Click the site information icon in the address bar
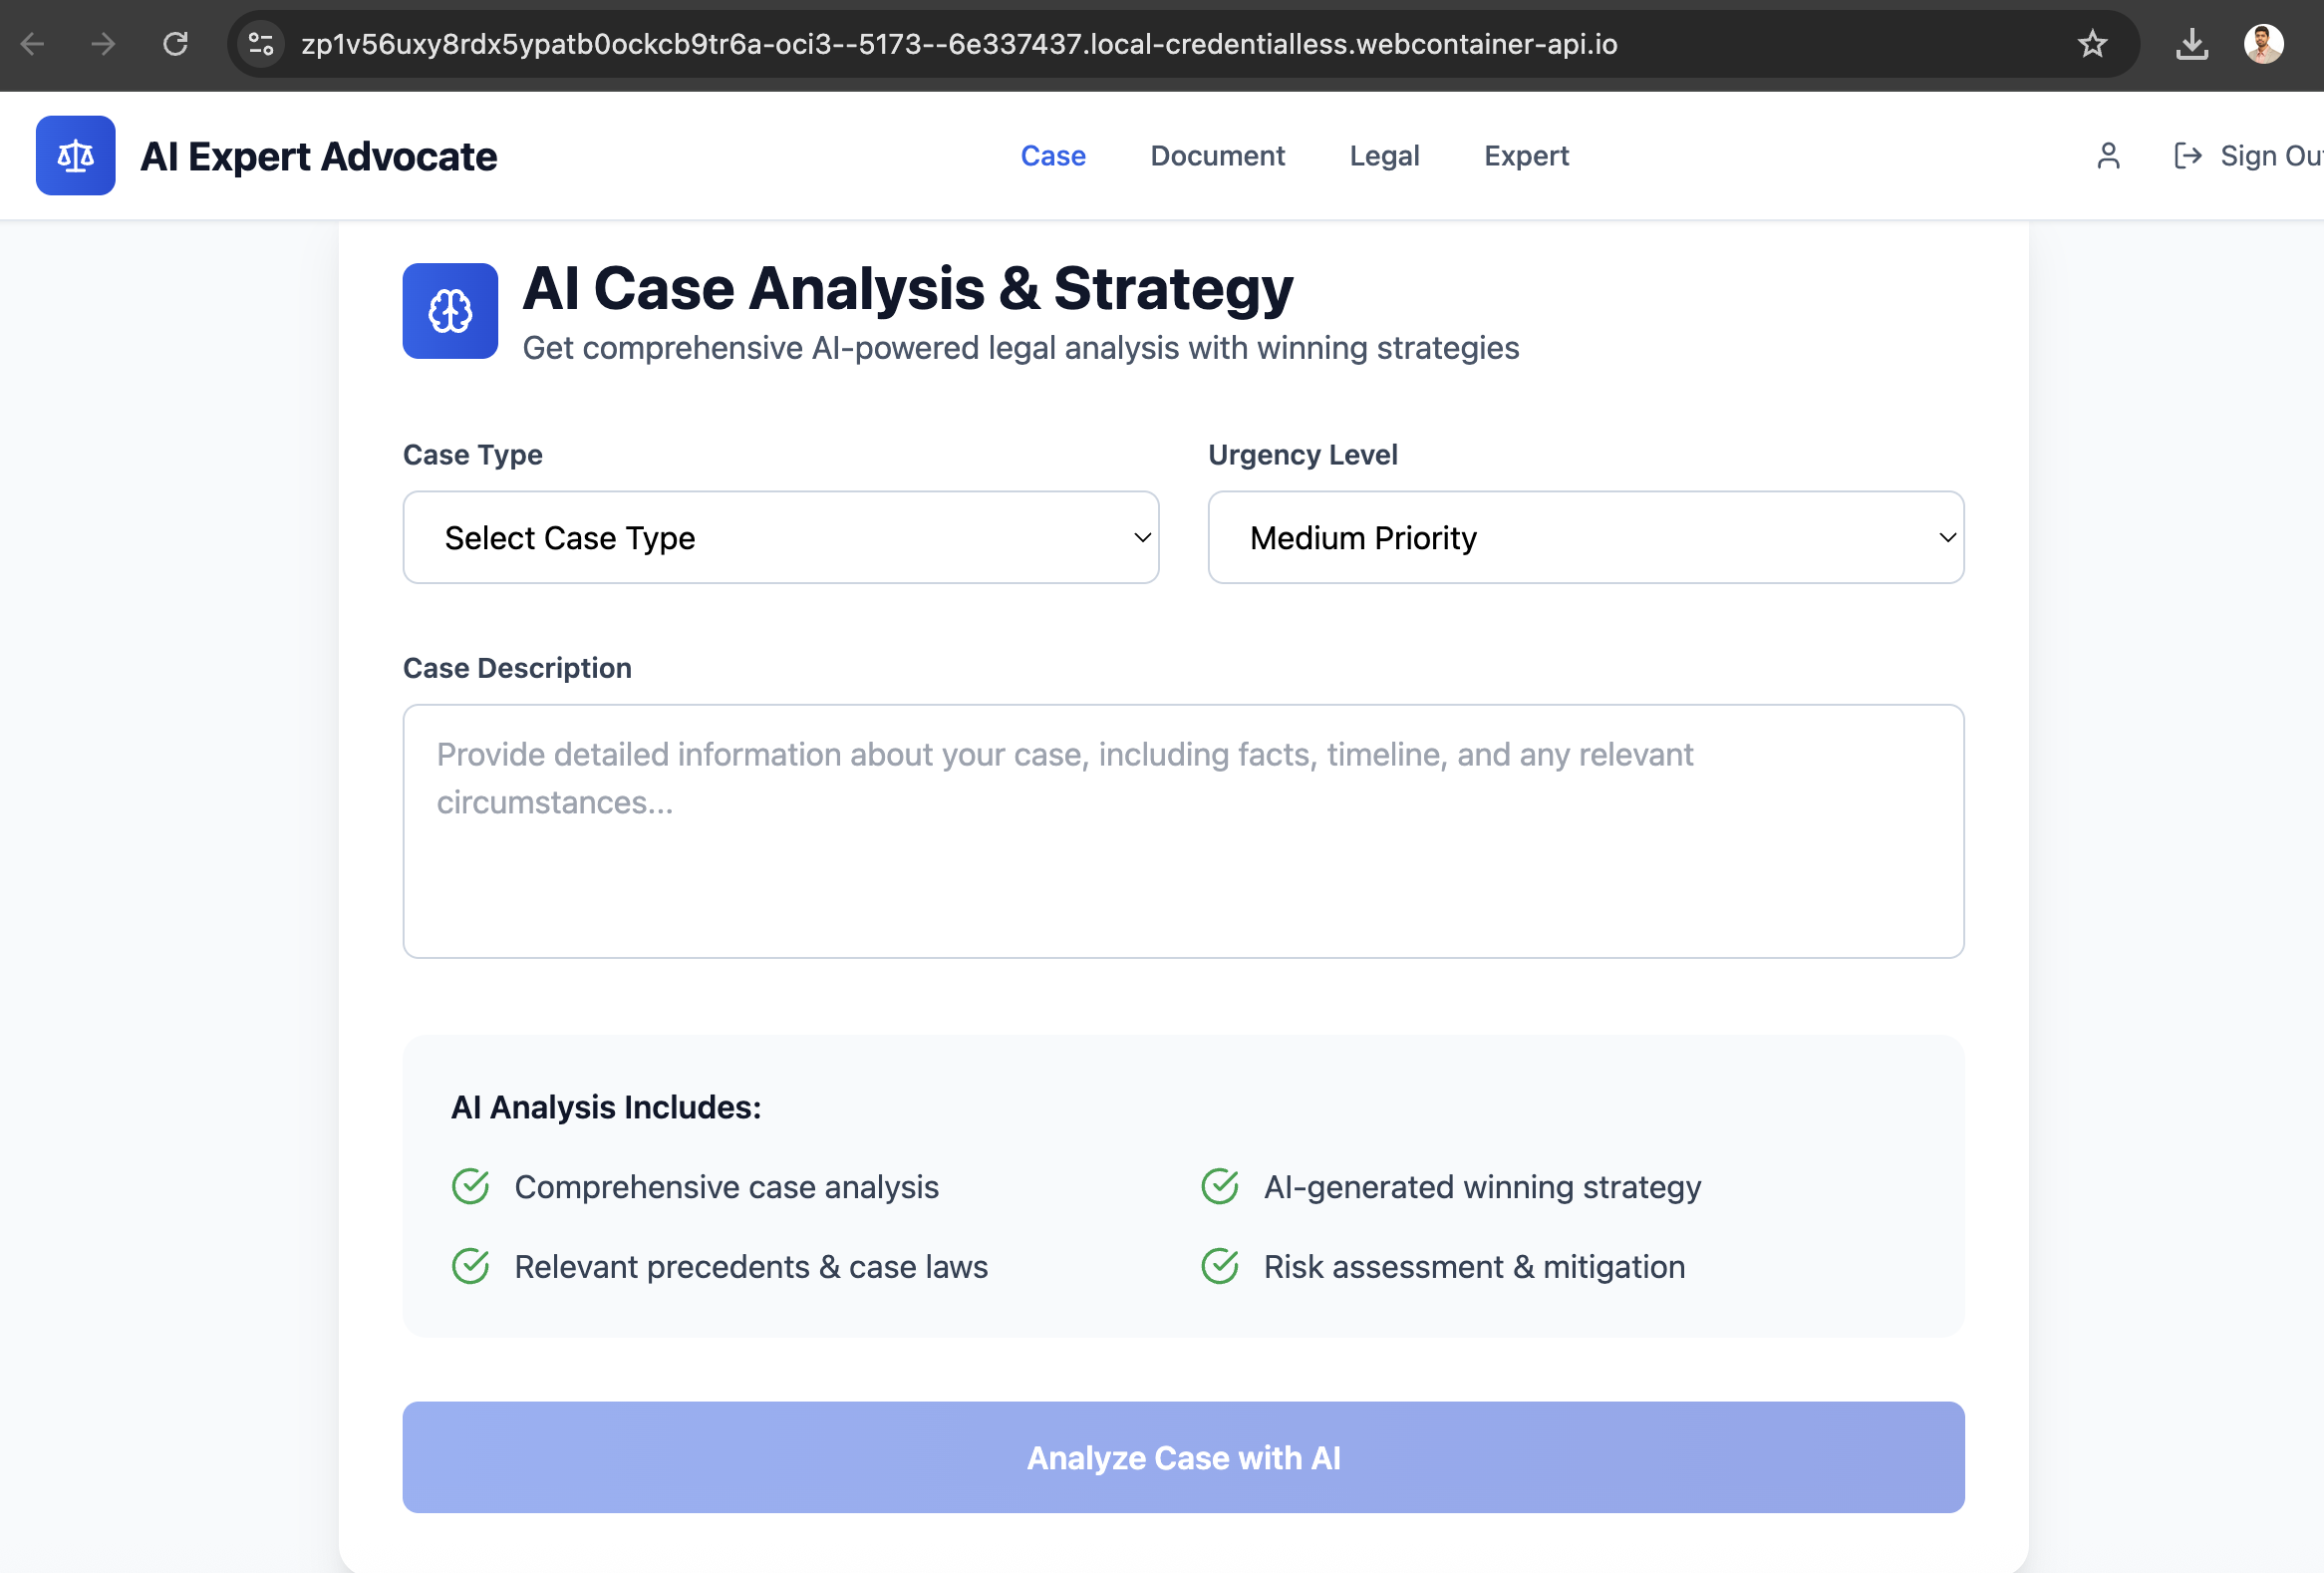The height and width of the screenshot is (1573, 2324). coord(261,44)
